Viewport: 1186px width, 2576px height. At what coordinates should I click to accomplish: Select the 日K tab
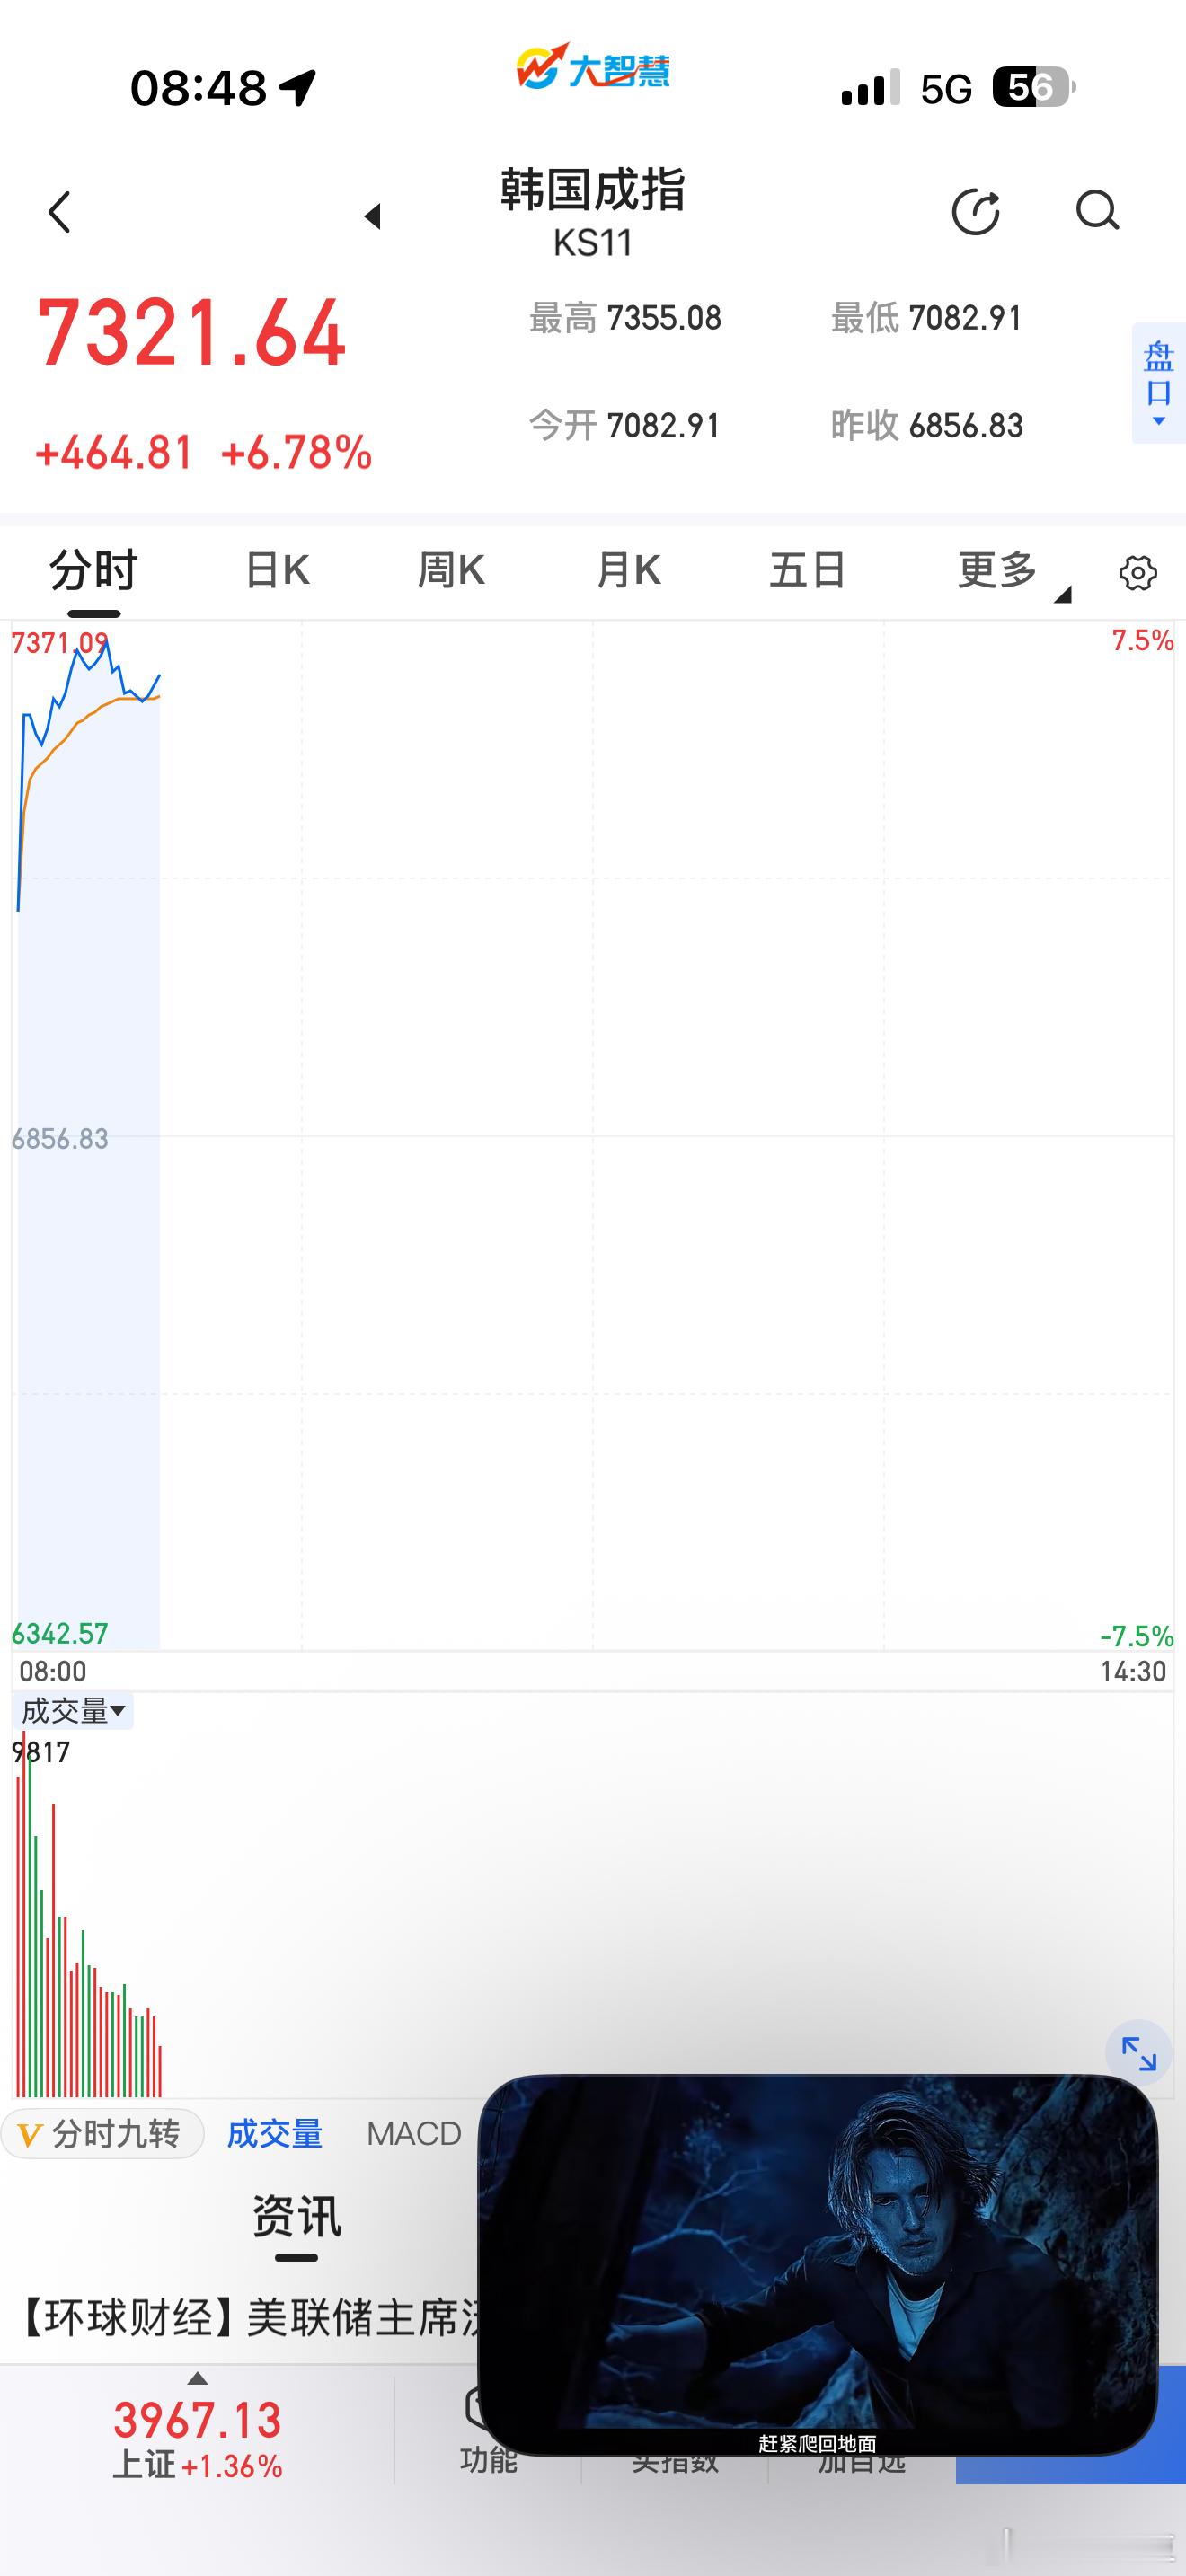[277, 571]
